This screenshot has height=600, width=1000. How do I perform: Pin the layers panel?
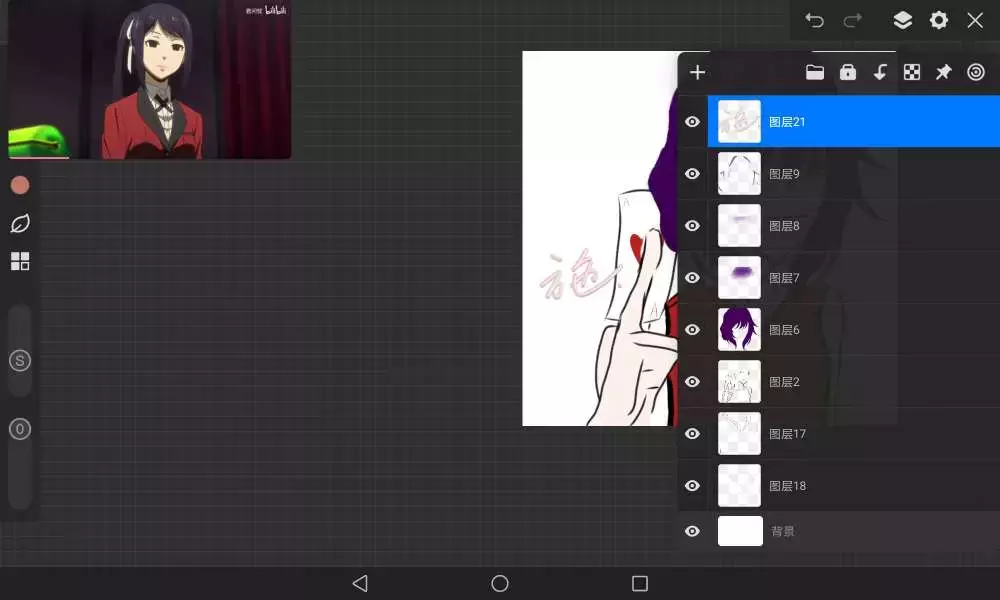coord(943,72)
